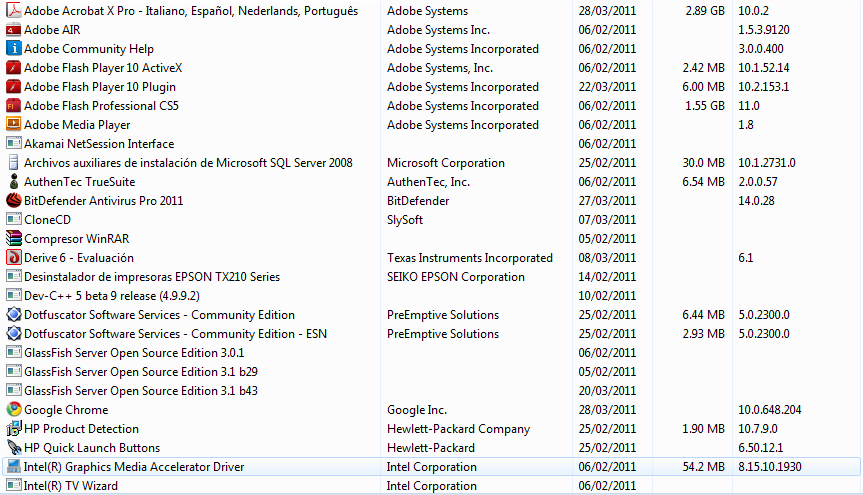Select the HP Product Detection name

[x=81, y=429]
